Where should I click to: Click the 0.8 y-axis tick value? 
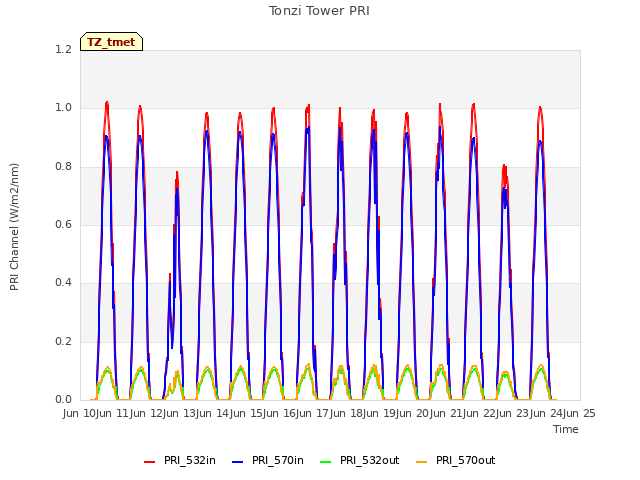click(x=63, y=167)
